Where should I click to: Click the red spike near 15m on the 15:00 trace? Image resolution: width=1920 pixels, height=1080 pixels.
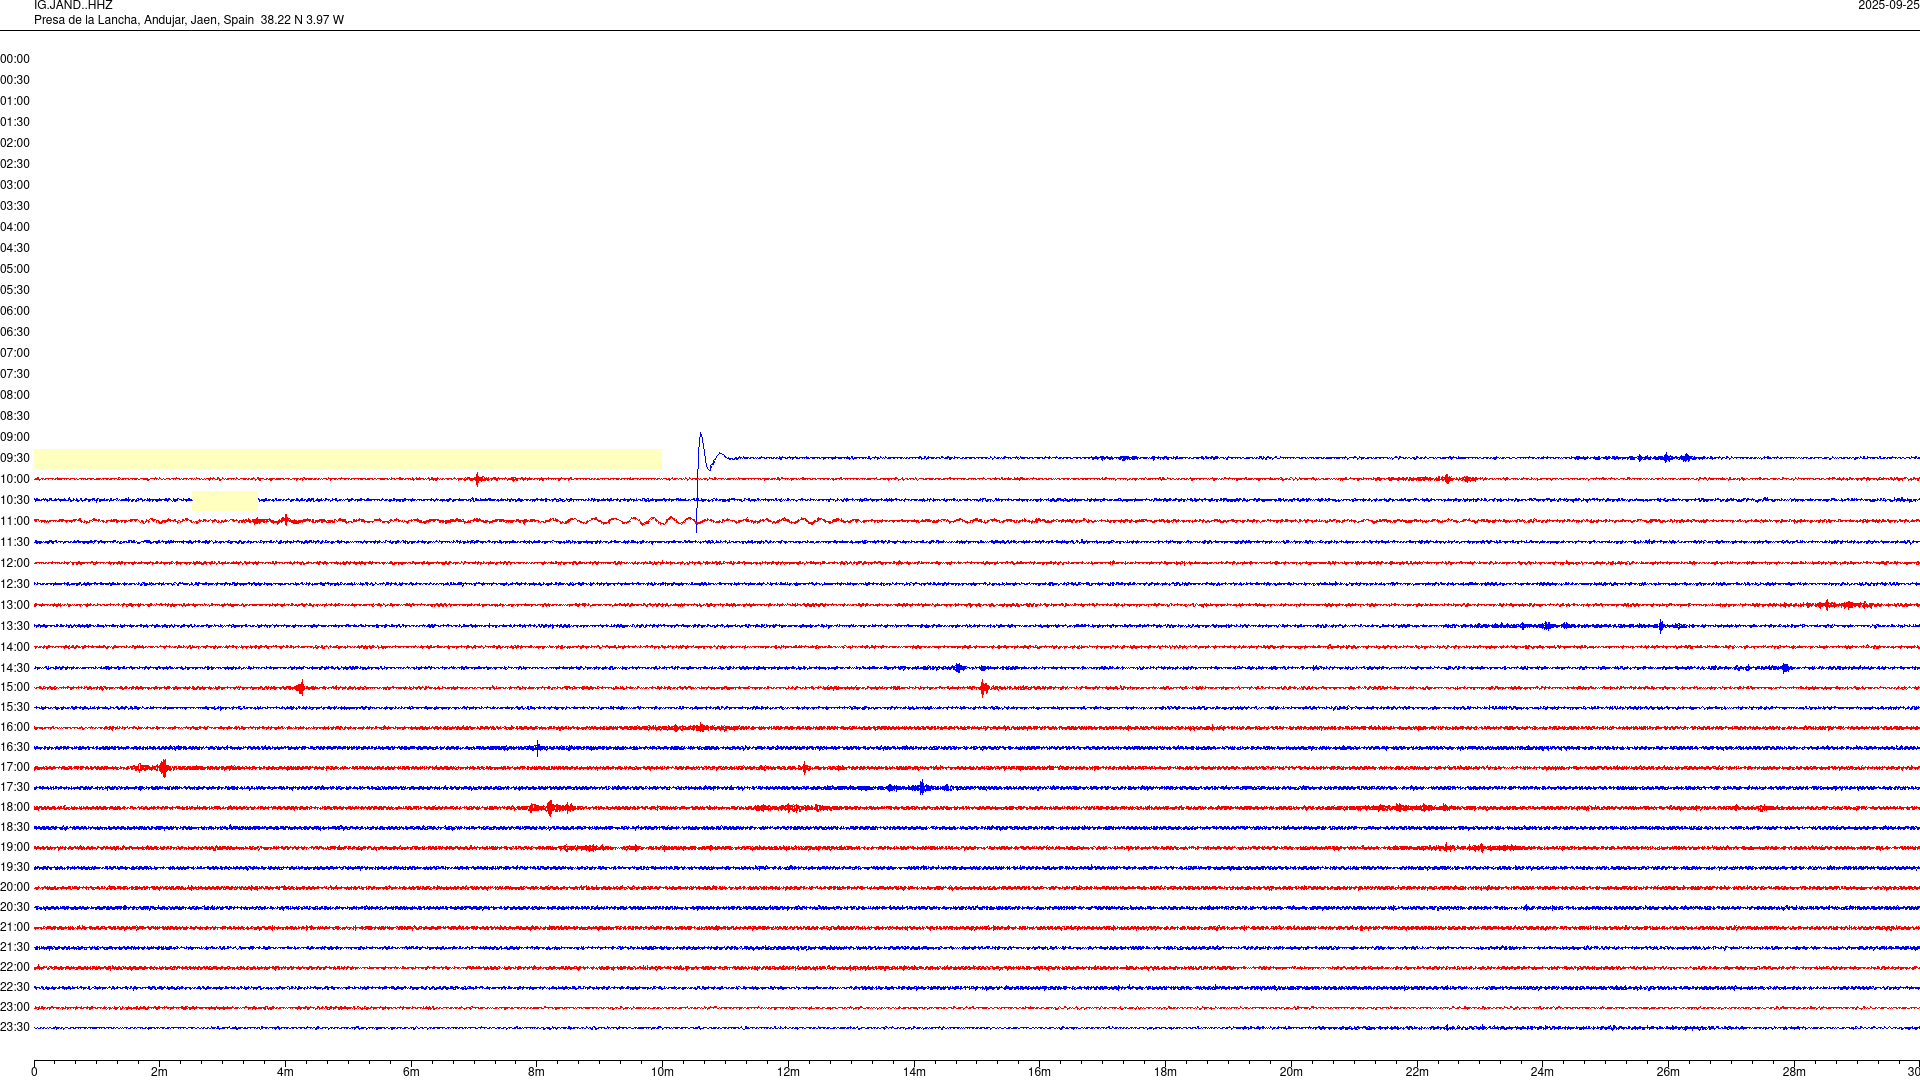984,688
